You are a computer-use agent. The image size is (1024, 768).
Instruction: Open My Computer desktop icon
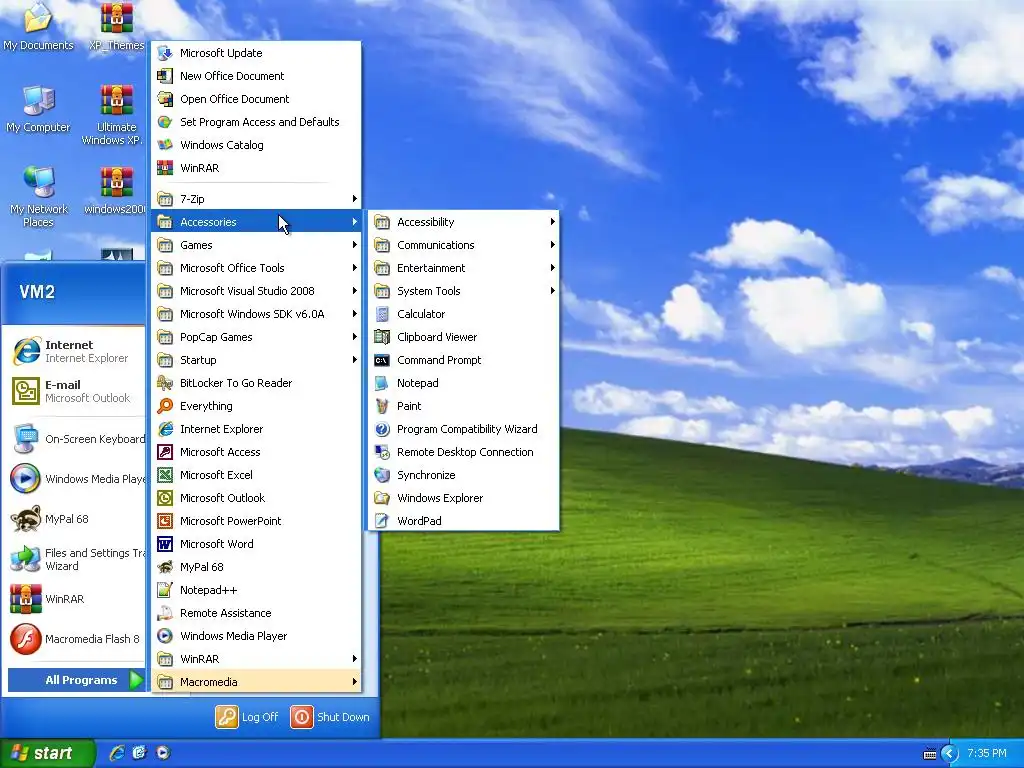click(x=39, y=110)
